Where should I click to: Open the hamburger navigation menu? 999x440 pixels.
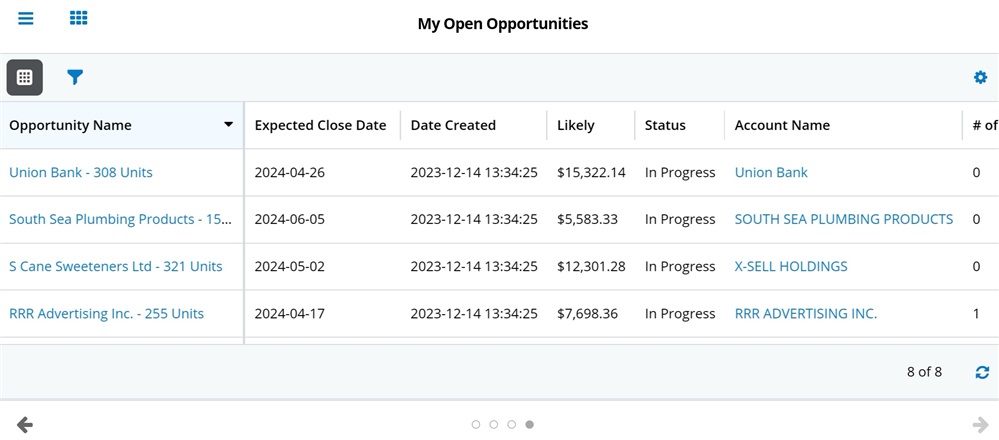point(26,18)
